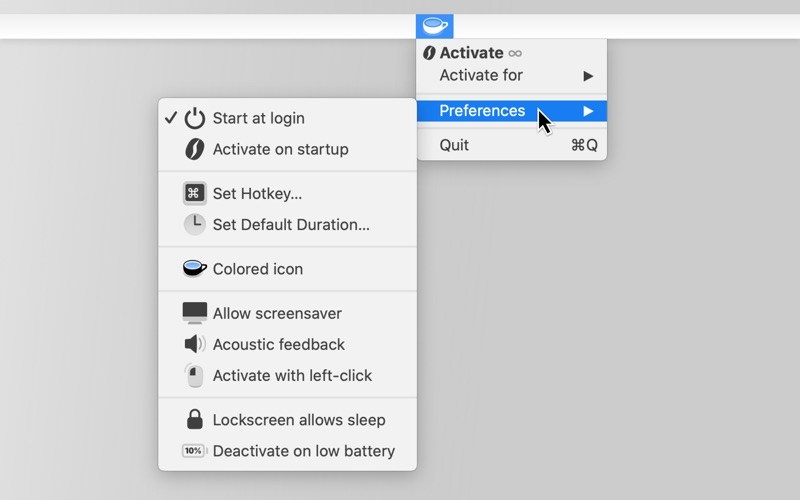Screen dimensions: 800x500
Task: Click the blue coffee cup Colored icon image
Action: 195,269
